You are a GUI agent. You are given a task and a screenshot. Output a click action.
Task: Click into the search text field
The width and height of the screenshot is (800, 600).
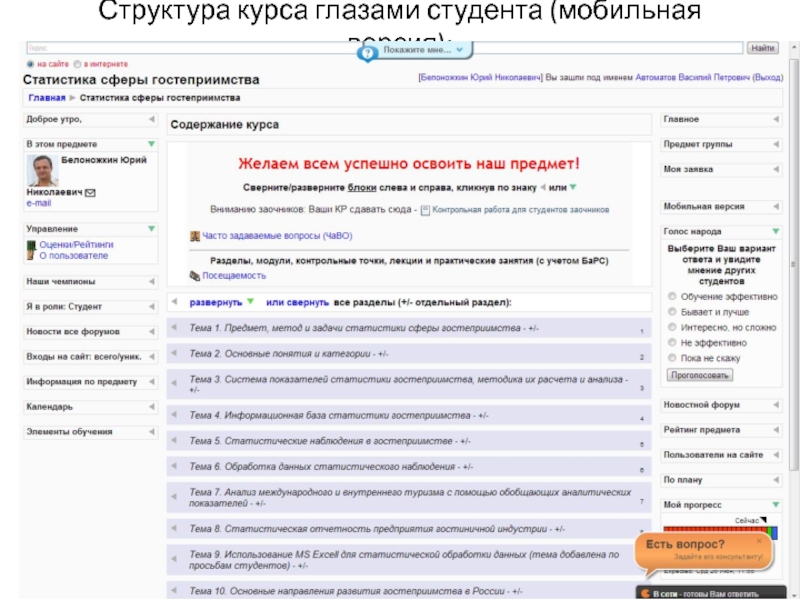(380, 47)
